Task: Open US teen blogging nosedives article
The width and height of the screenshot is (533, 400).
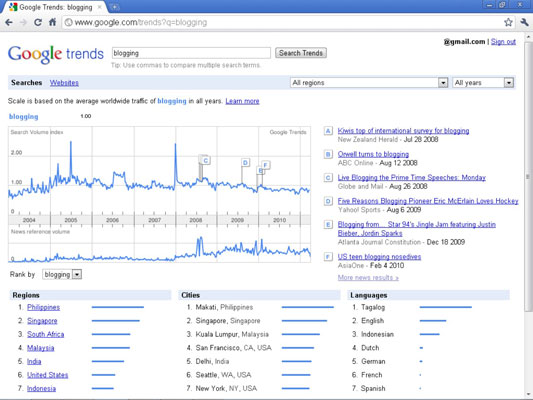Action: coord(379,257)
